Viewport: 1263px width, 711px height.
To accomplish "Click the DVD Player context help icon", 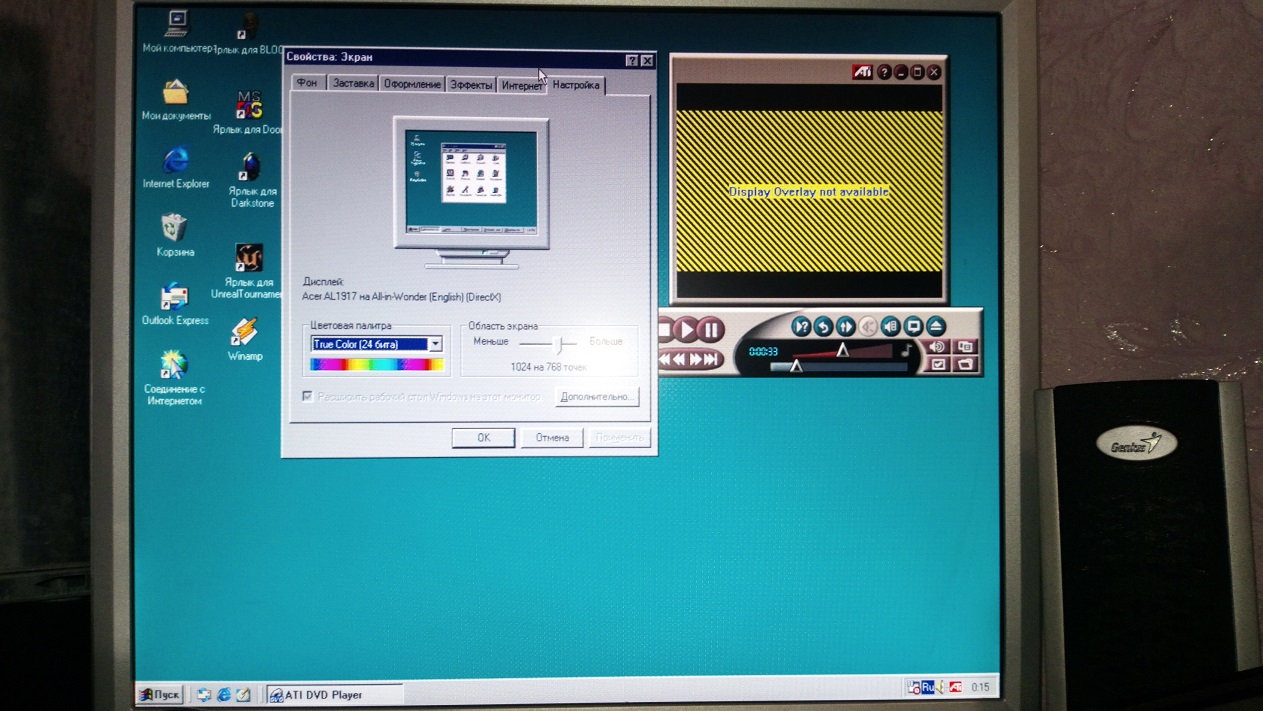I will [801, 326].
